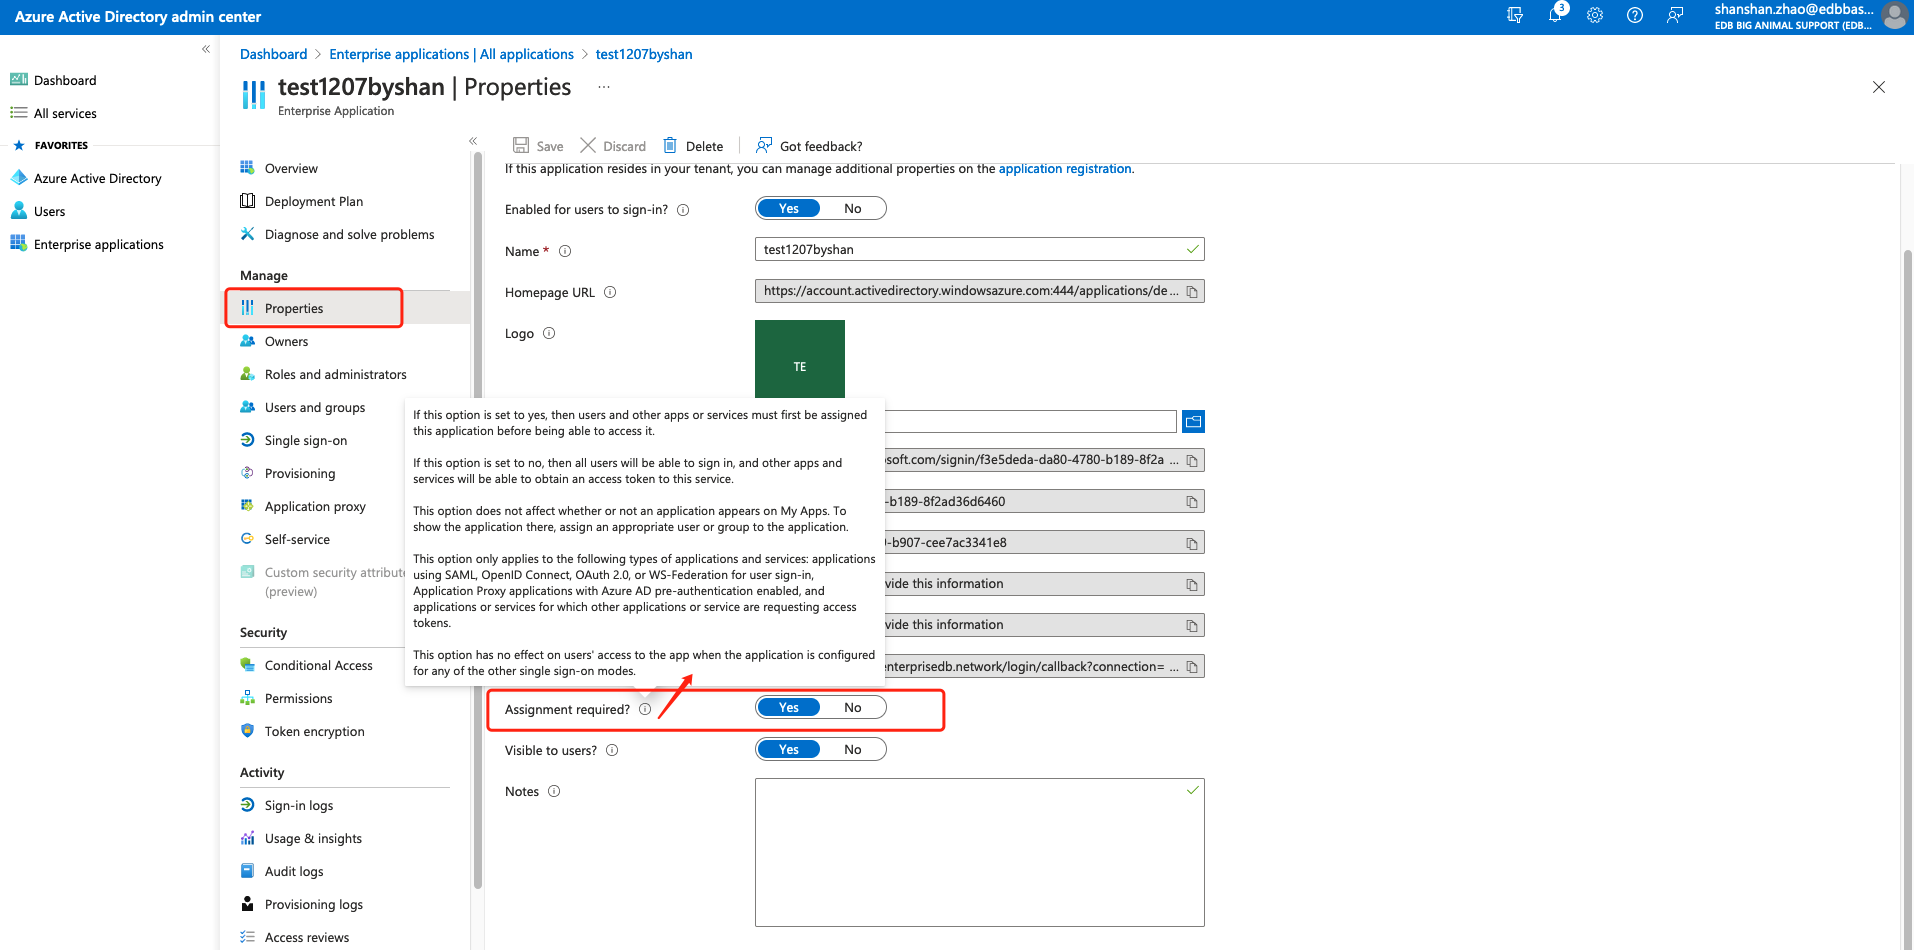Viewport: 1914px width, 950px height.
Task: Collapse the application menu chevron
Action: tap(473, 141)
